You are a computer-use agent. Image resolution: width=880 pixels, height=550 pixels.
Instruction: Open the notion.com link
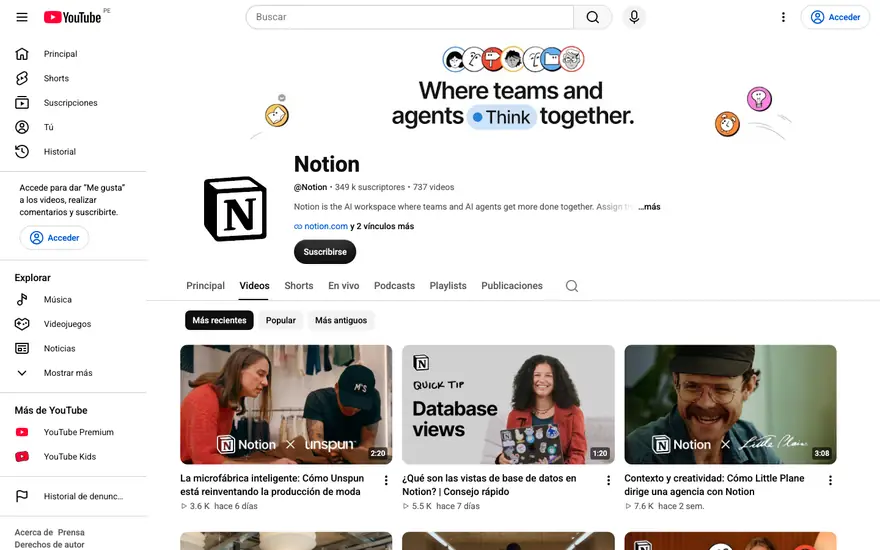click(326, 226)
